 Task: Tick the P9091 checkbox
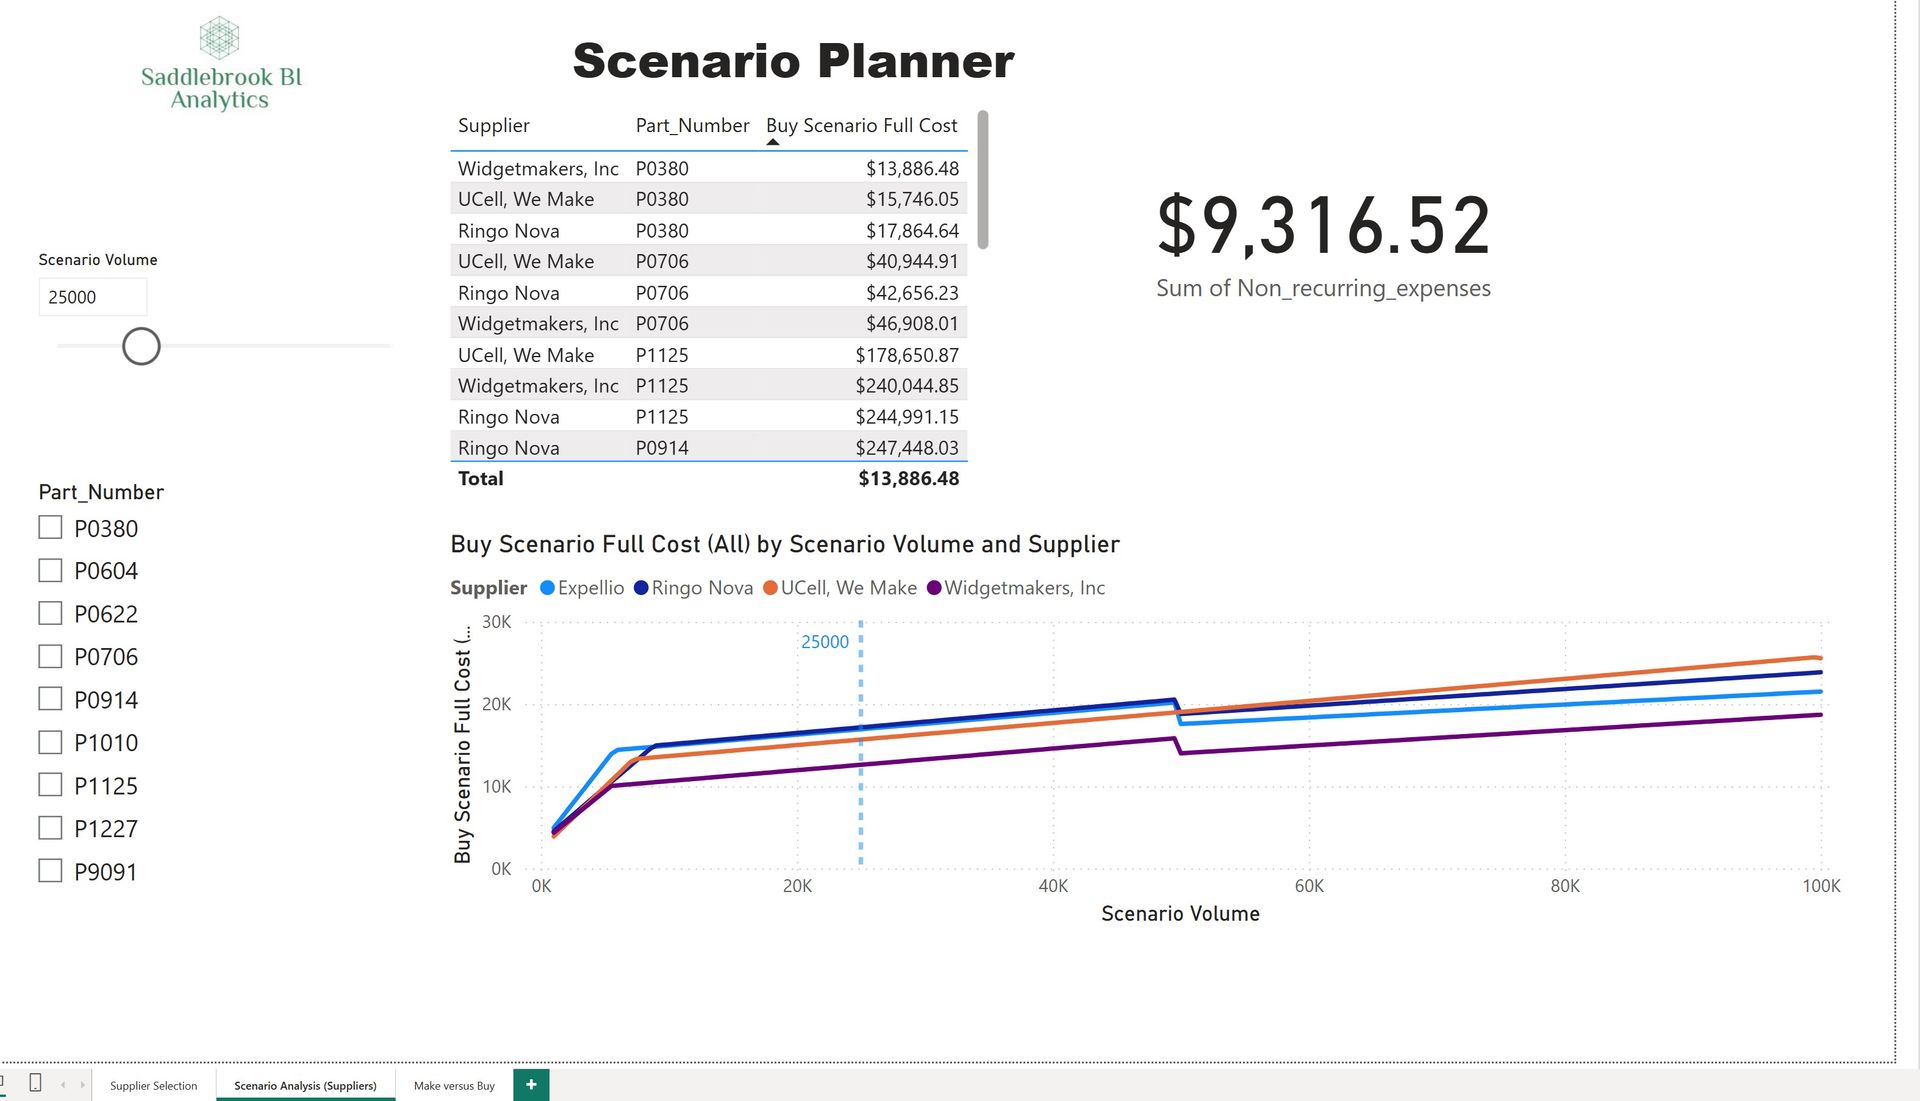point(50,871)
